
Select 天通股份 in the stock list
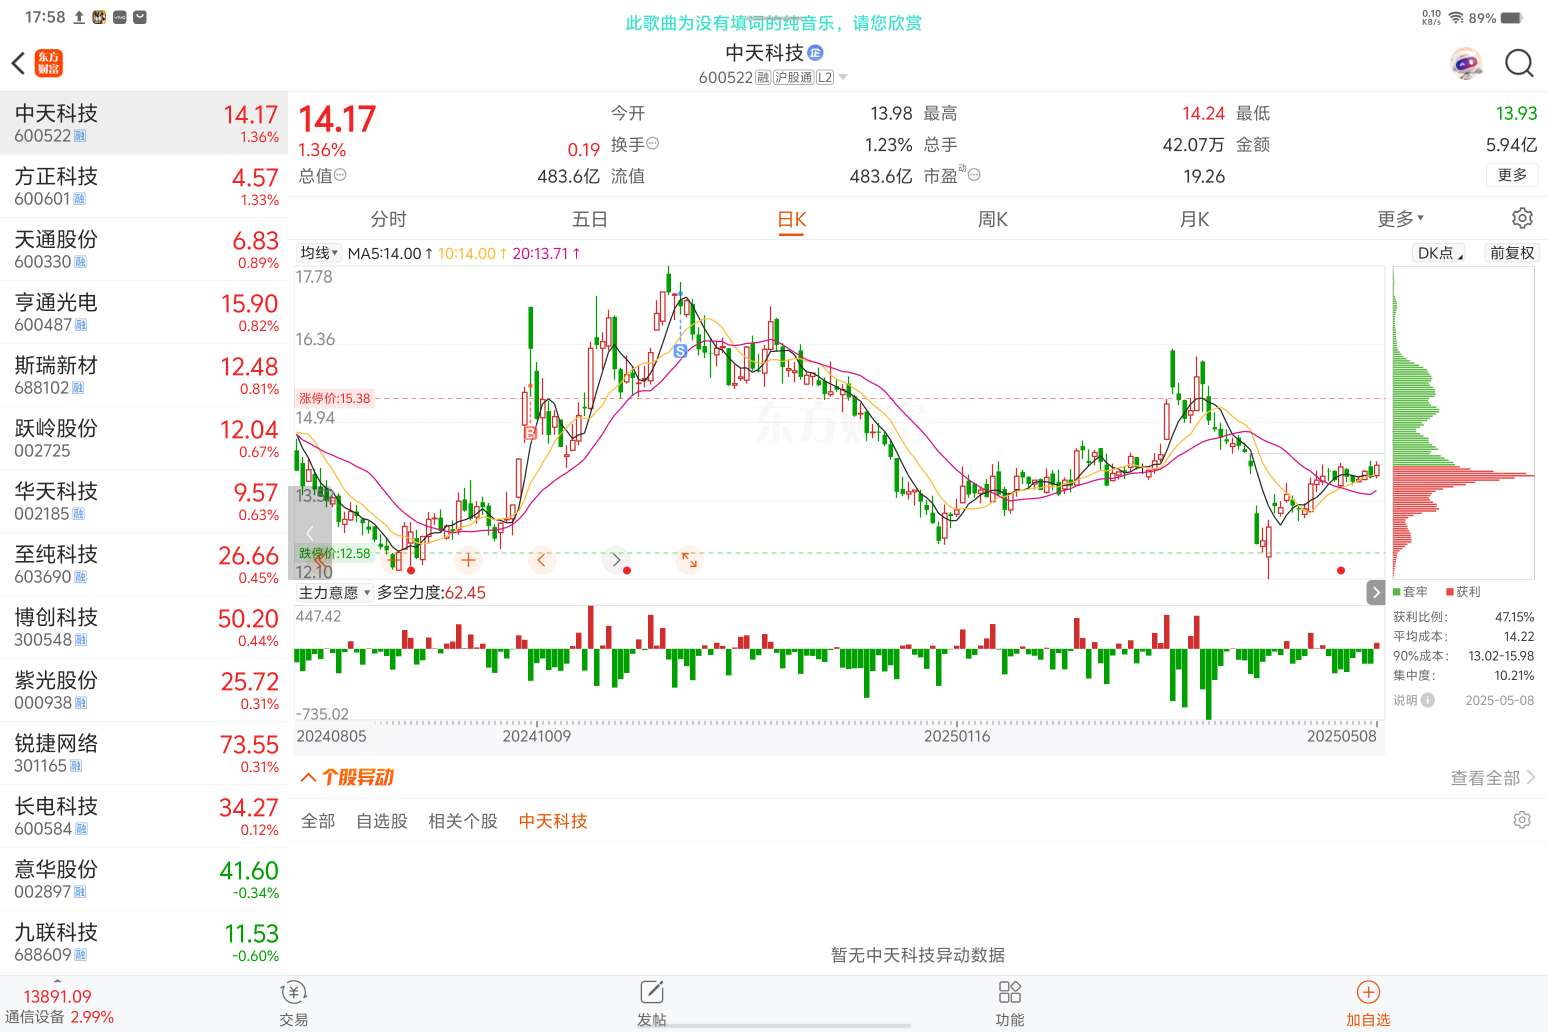pos(144,249)
